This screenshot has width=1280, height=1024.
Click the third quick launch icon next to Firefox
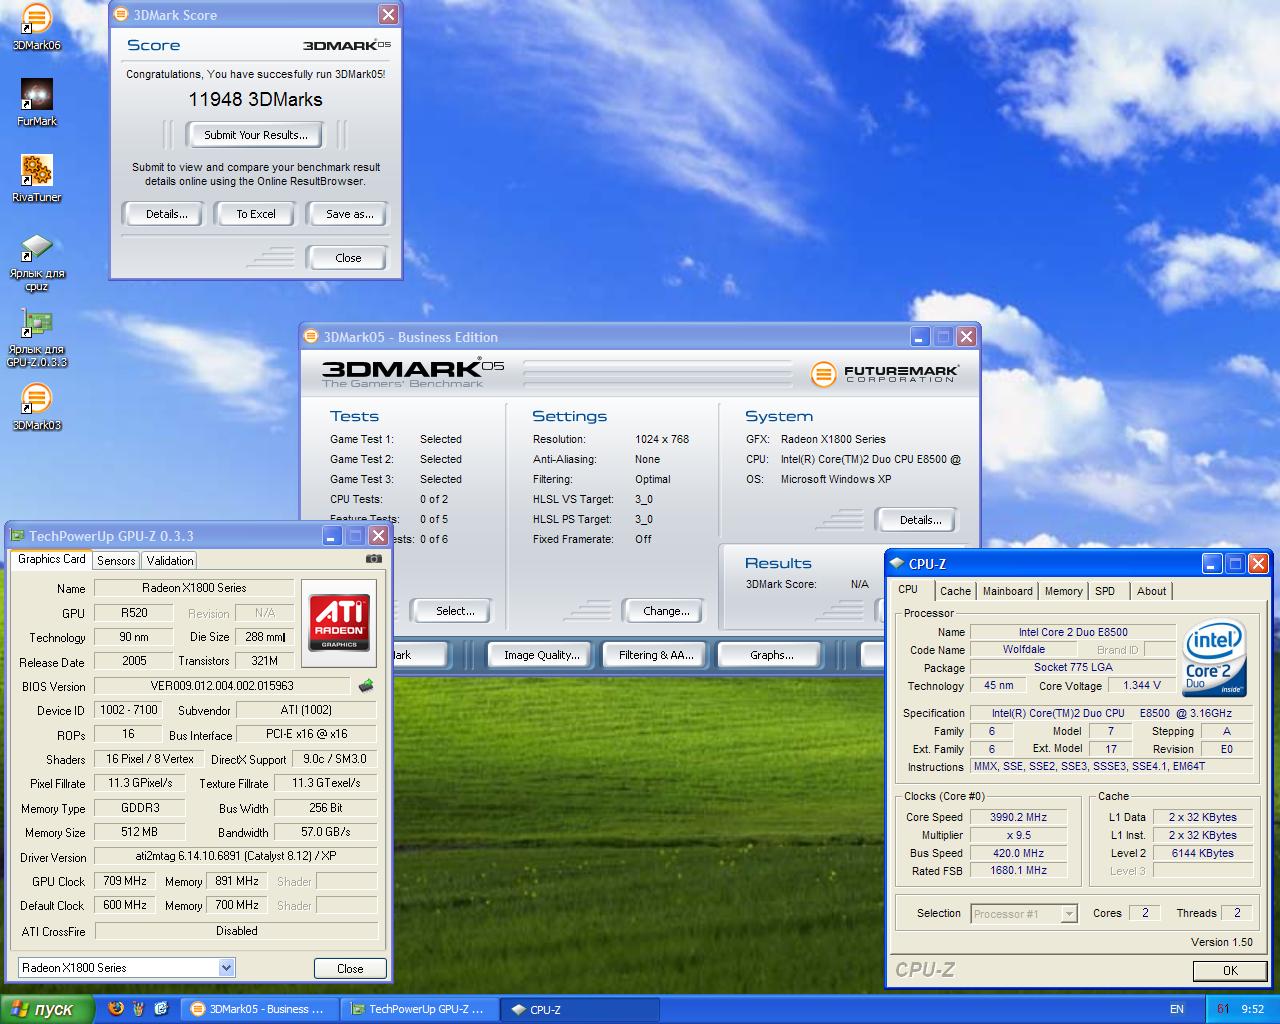(160, 1009)
